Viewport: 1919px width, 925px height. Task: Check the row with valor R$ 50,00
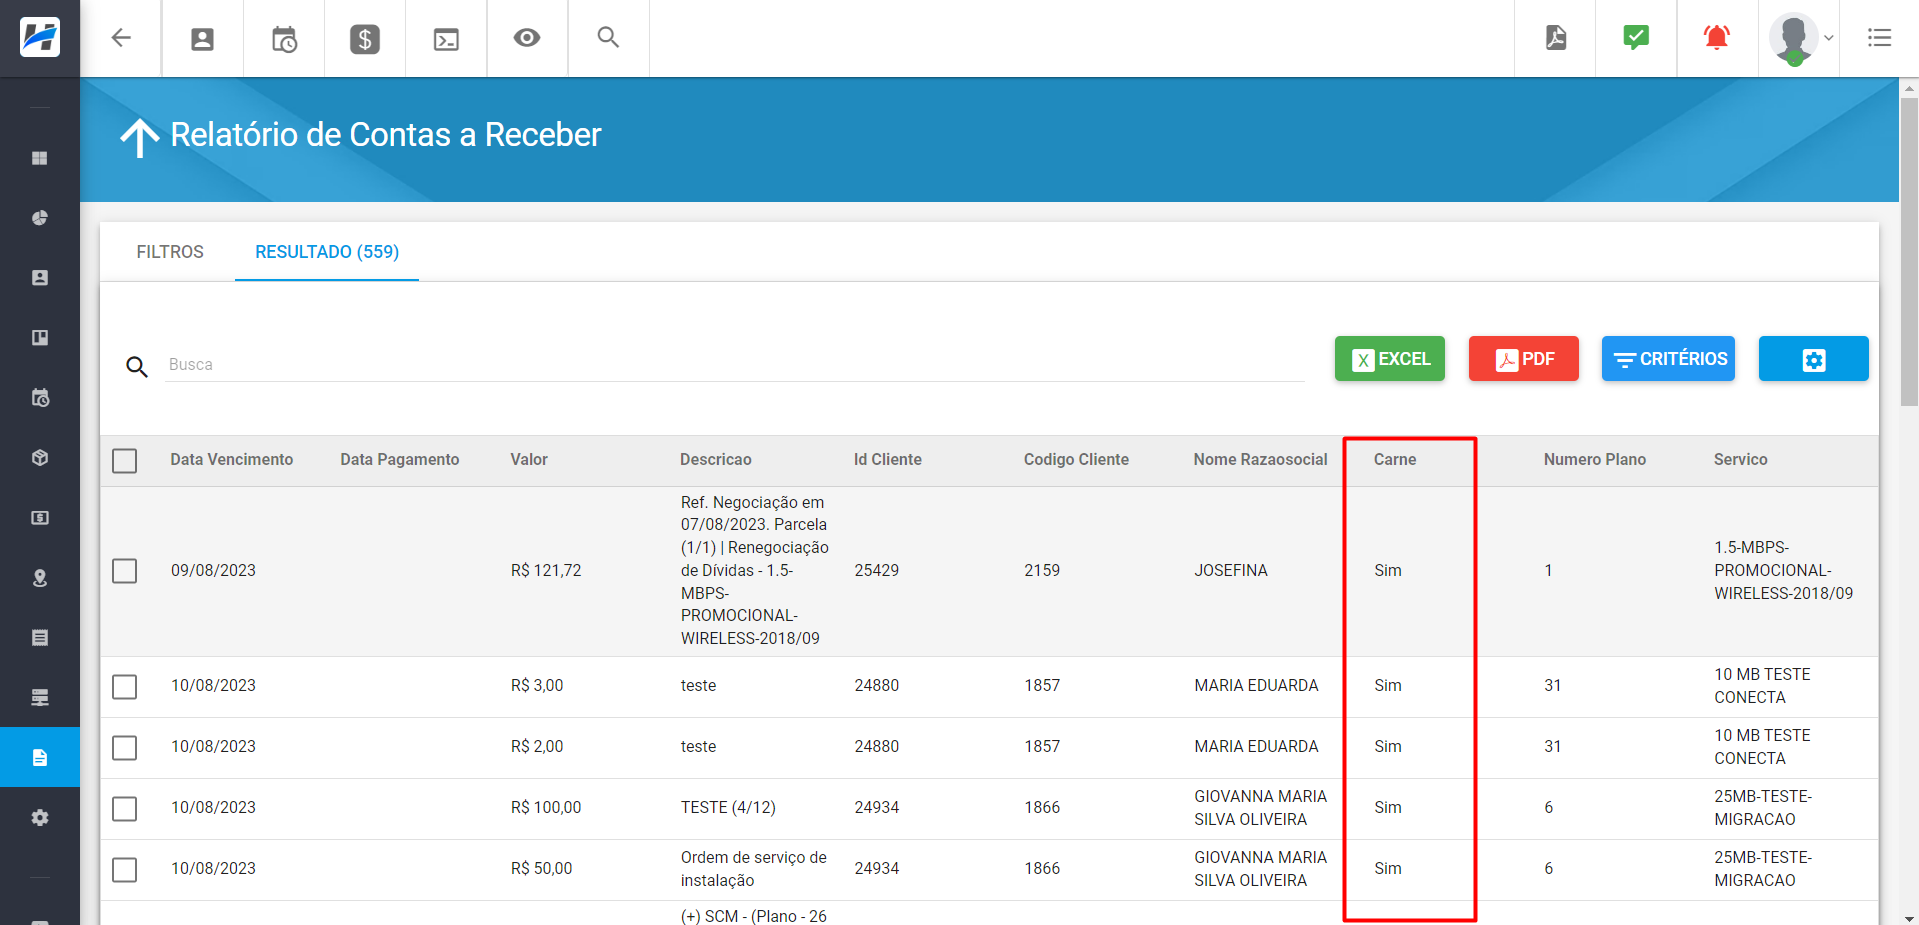point(125,870)
